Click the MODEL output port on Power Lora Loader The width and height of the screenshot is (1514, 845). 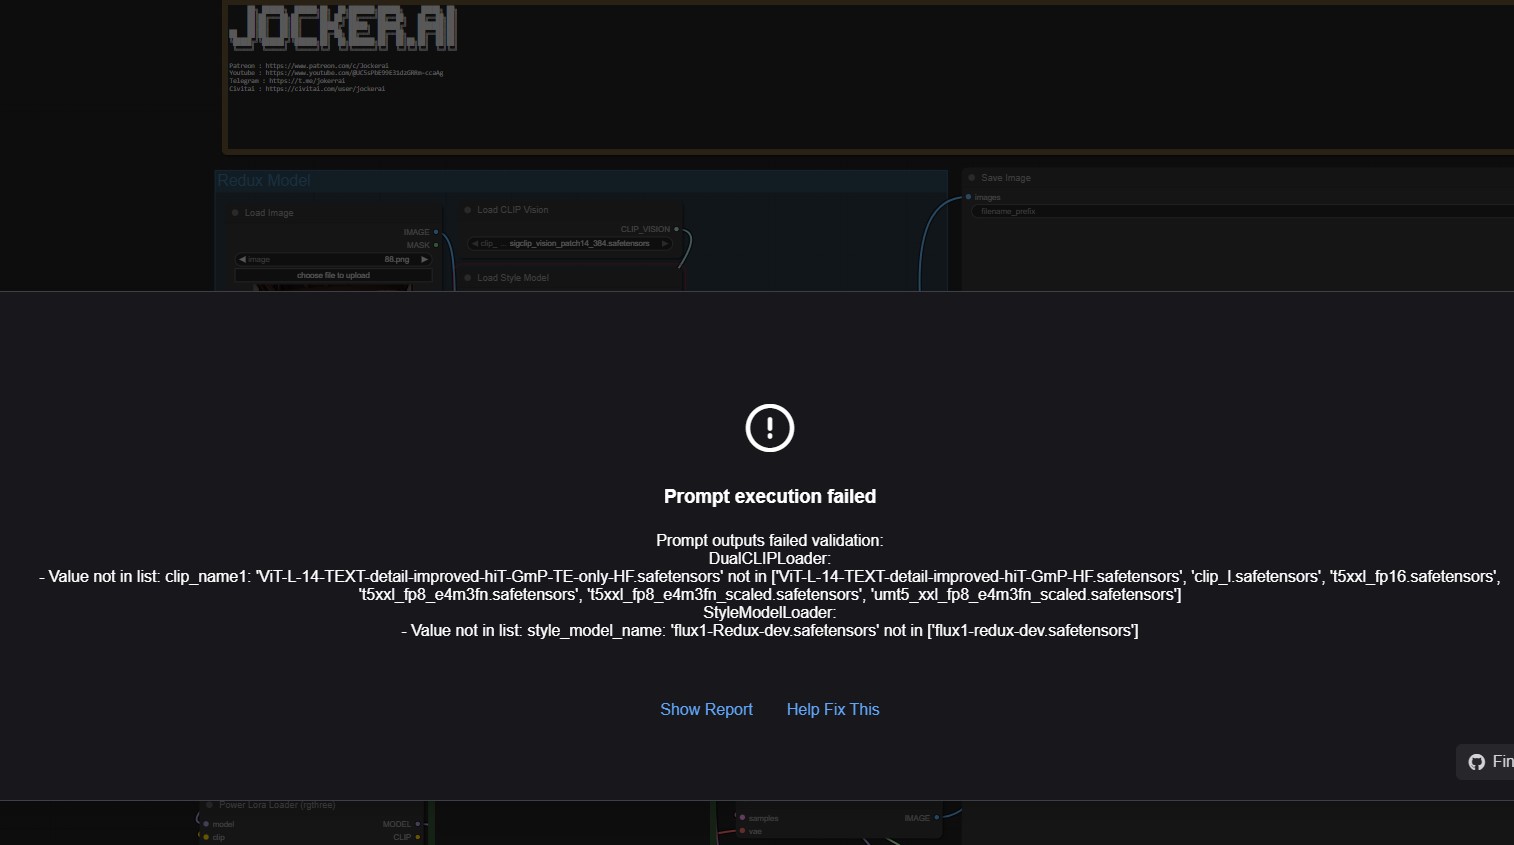coord(418,824)
